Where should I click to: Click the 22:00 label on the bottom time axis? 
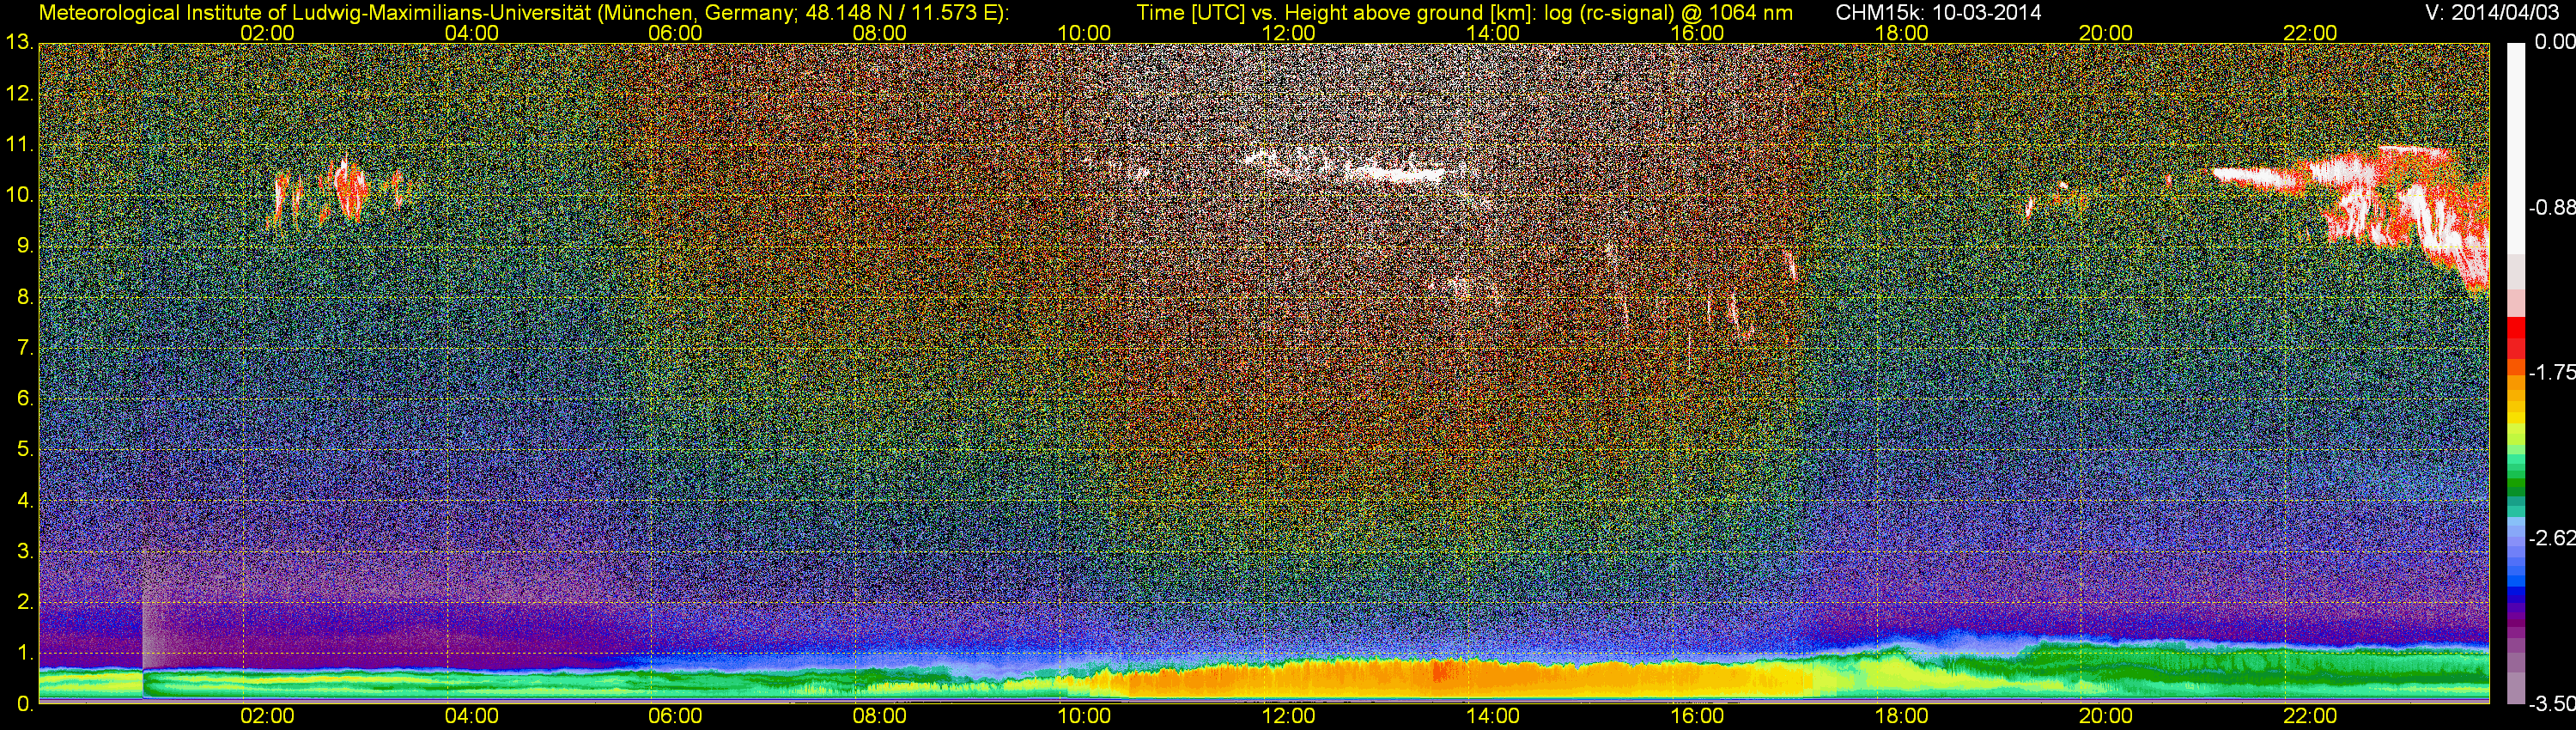[x=2310, y=717]
